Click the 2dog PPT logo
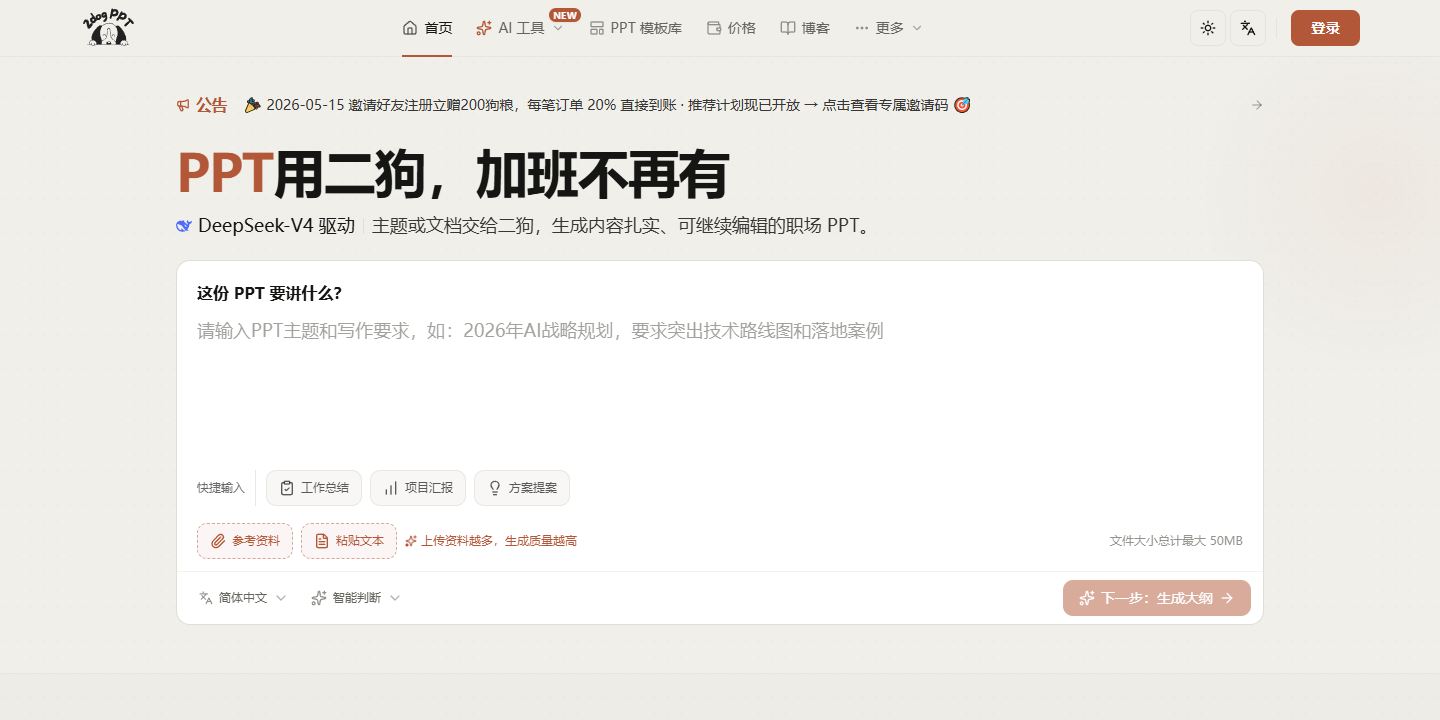Viewport: 1440px width, 720px height. coord(108,28)
